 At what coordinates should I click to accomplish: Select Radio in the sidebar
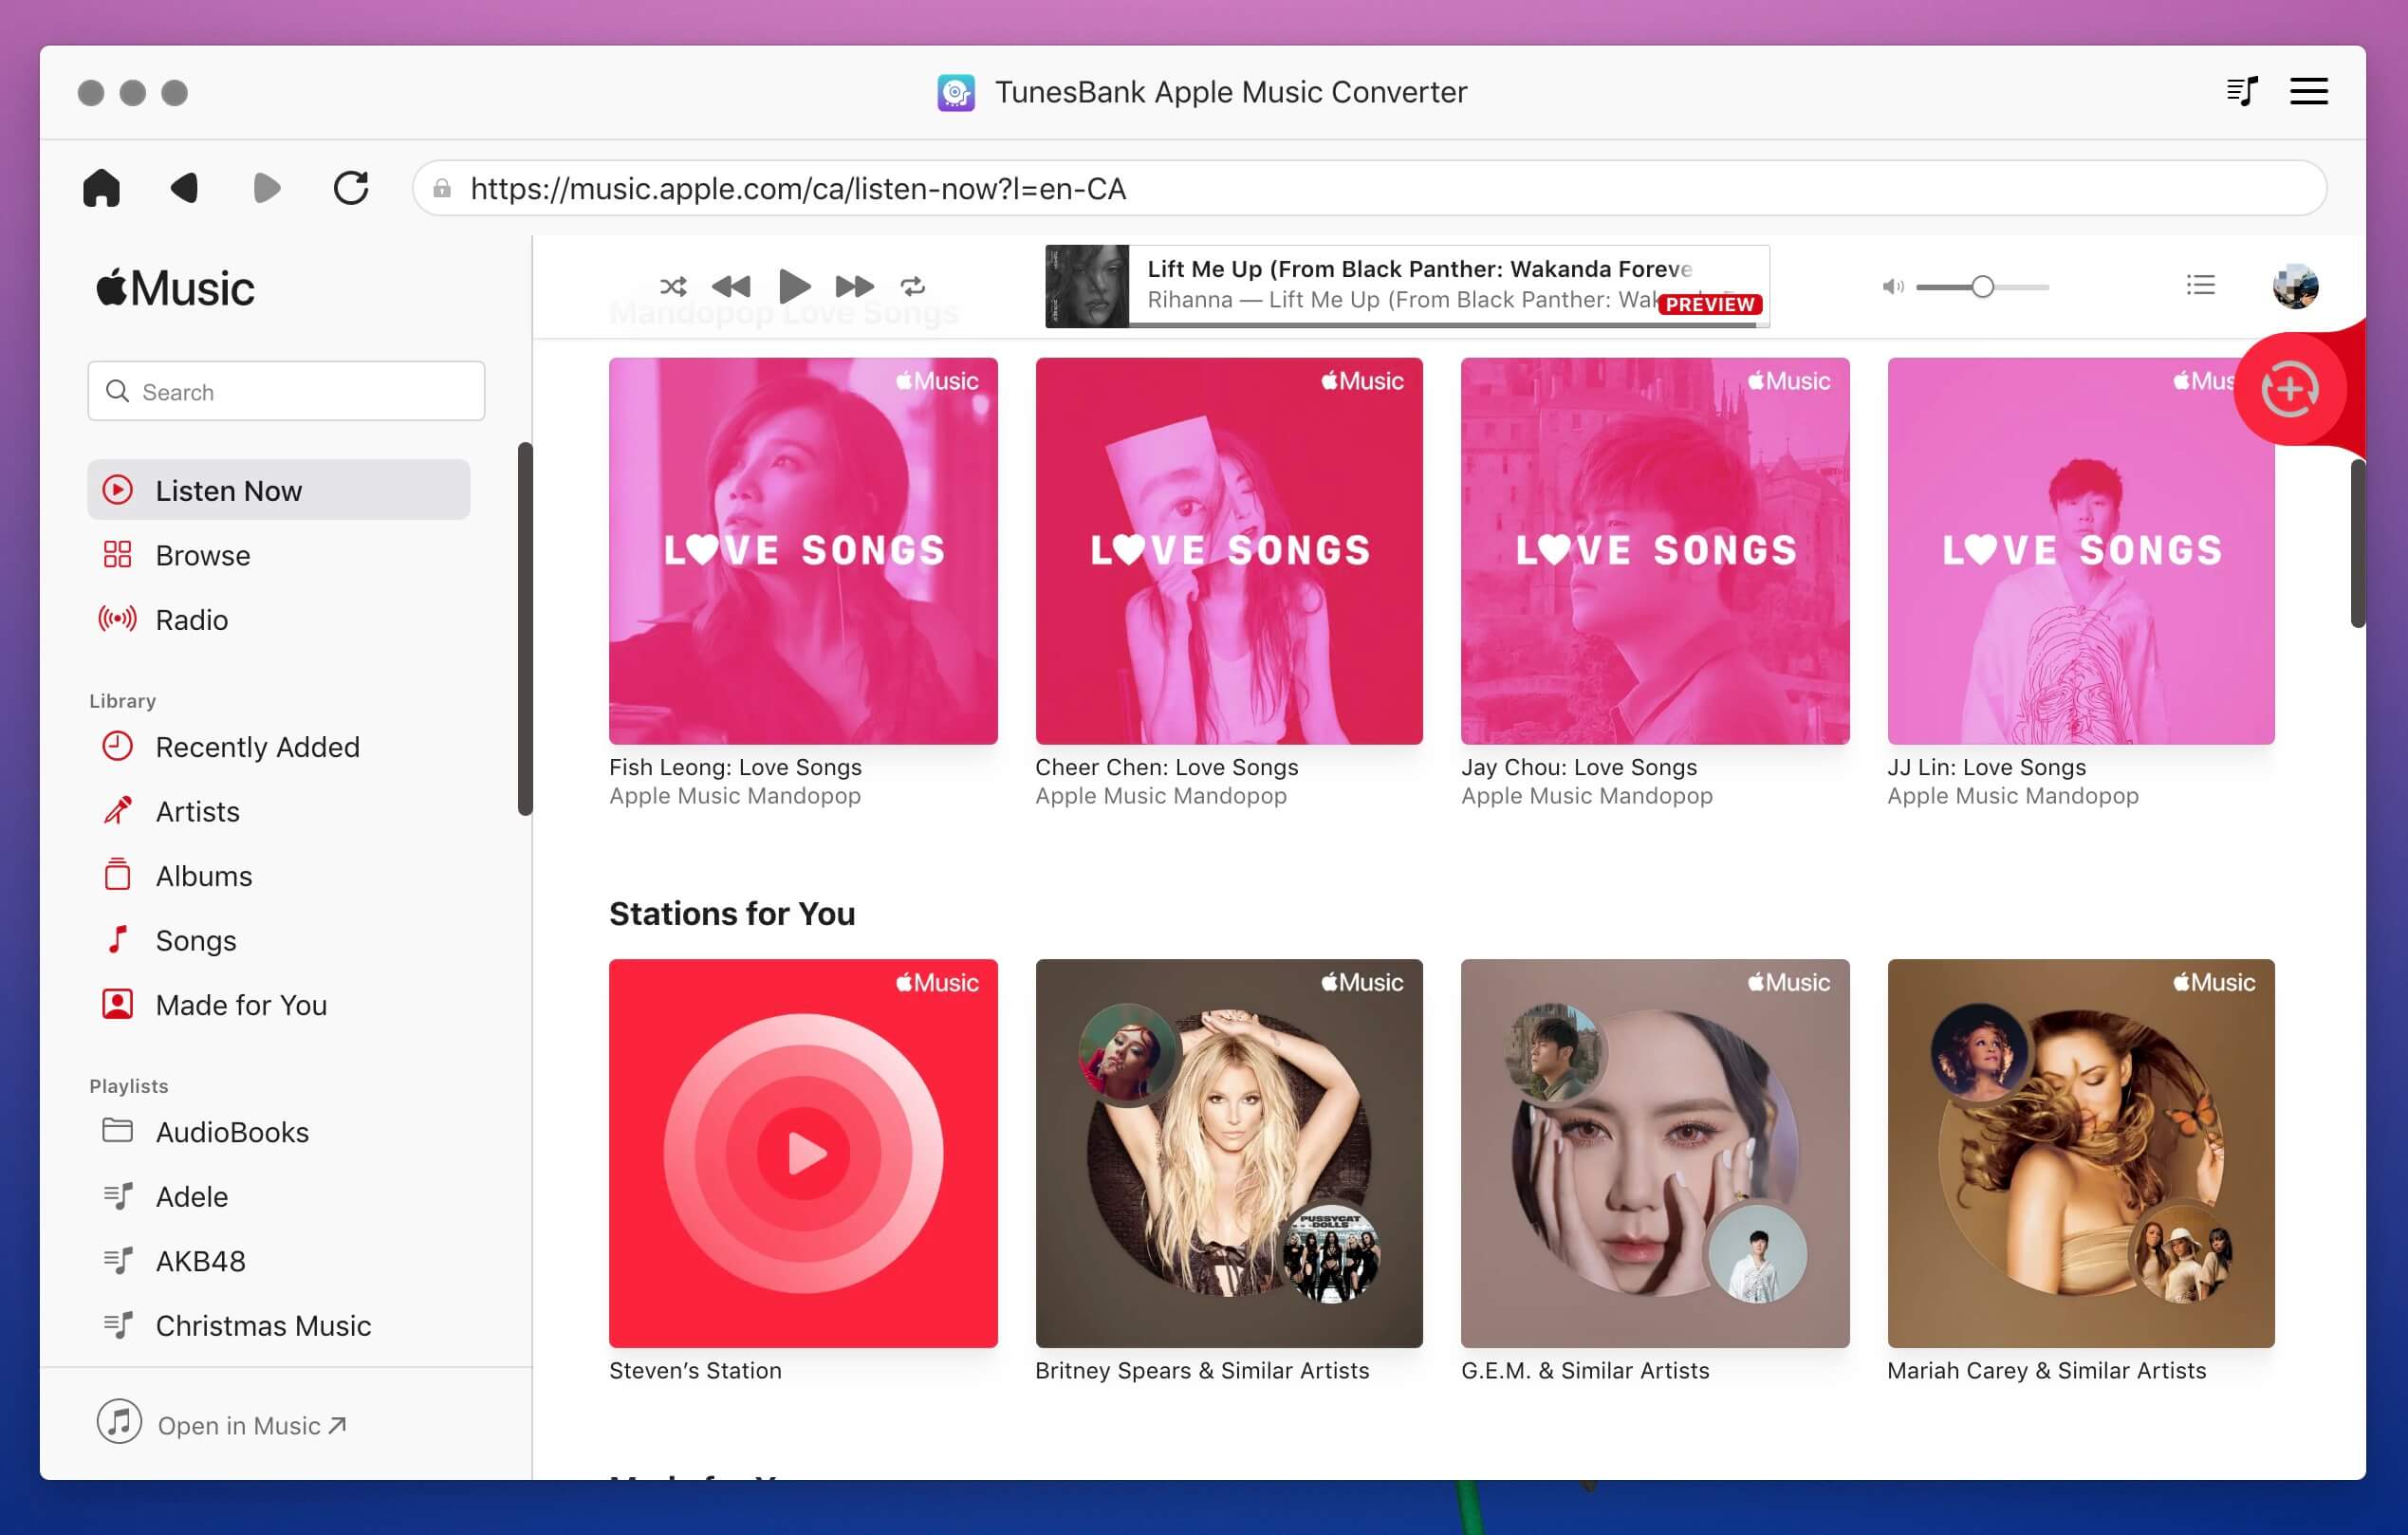click(x=191, y=620)
